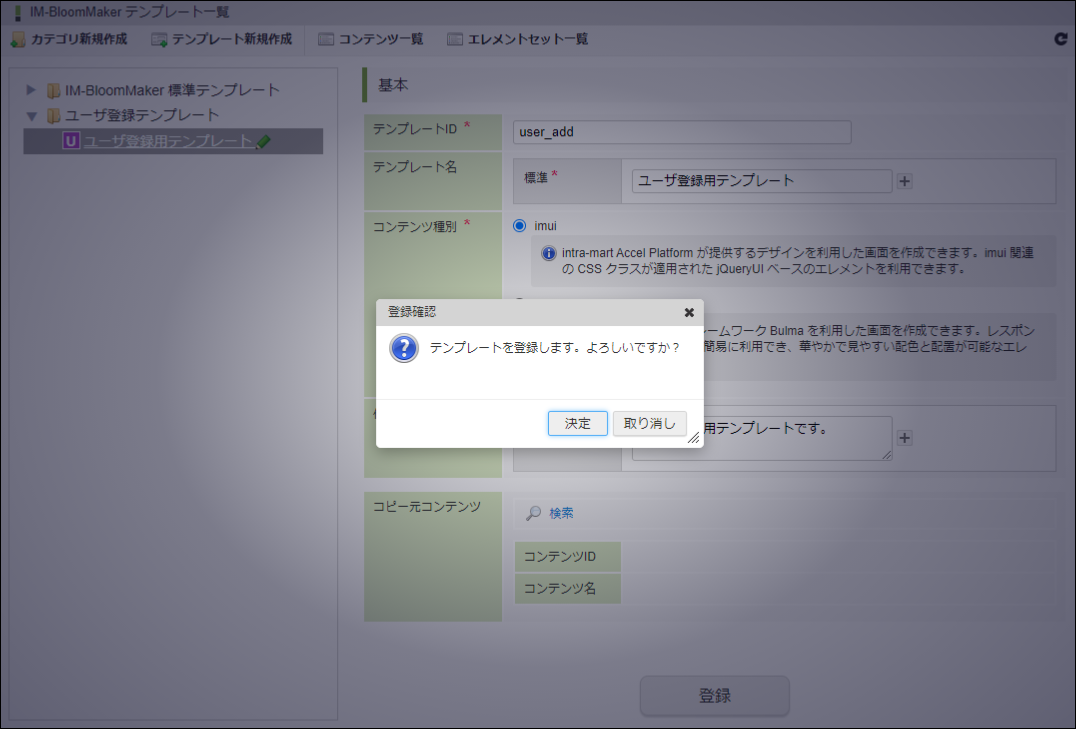
Task: Click the 登録確認 dialog title text
Action: tap(412, 312)
